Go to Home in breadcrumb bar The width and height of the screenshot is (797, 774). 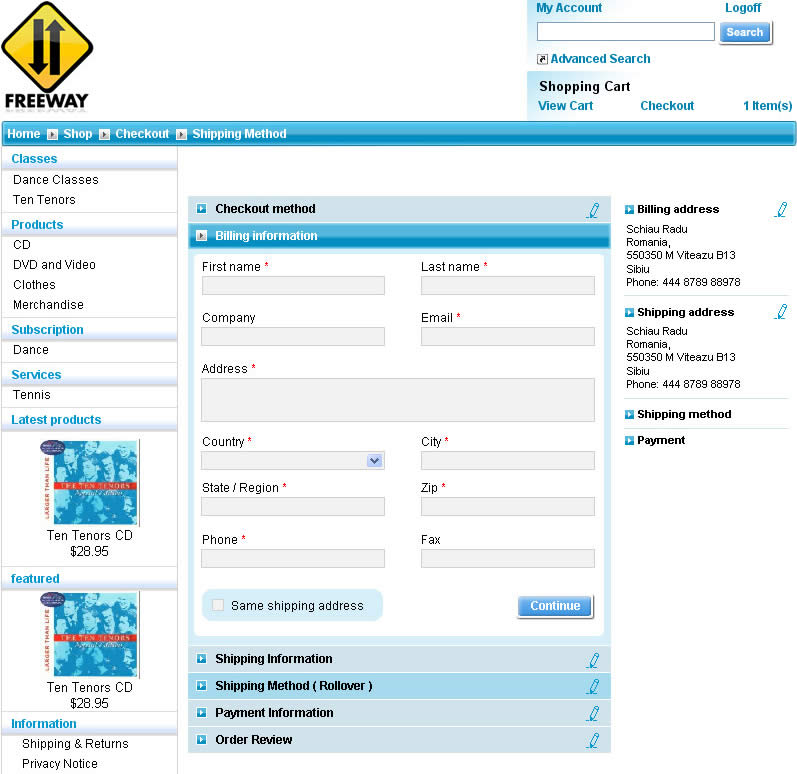click(x=24, y=134)
